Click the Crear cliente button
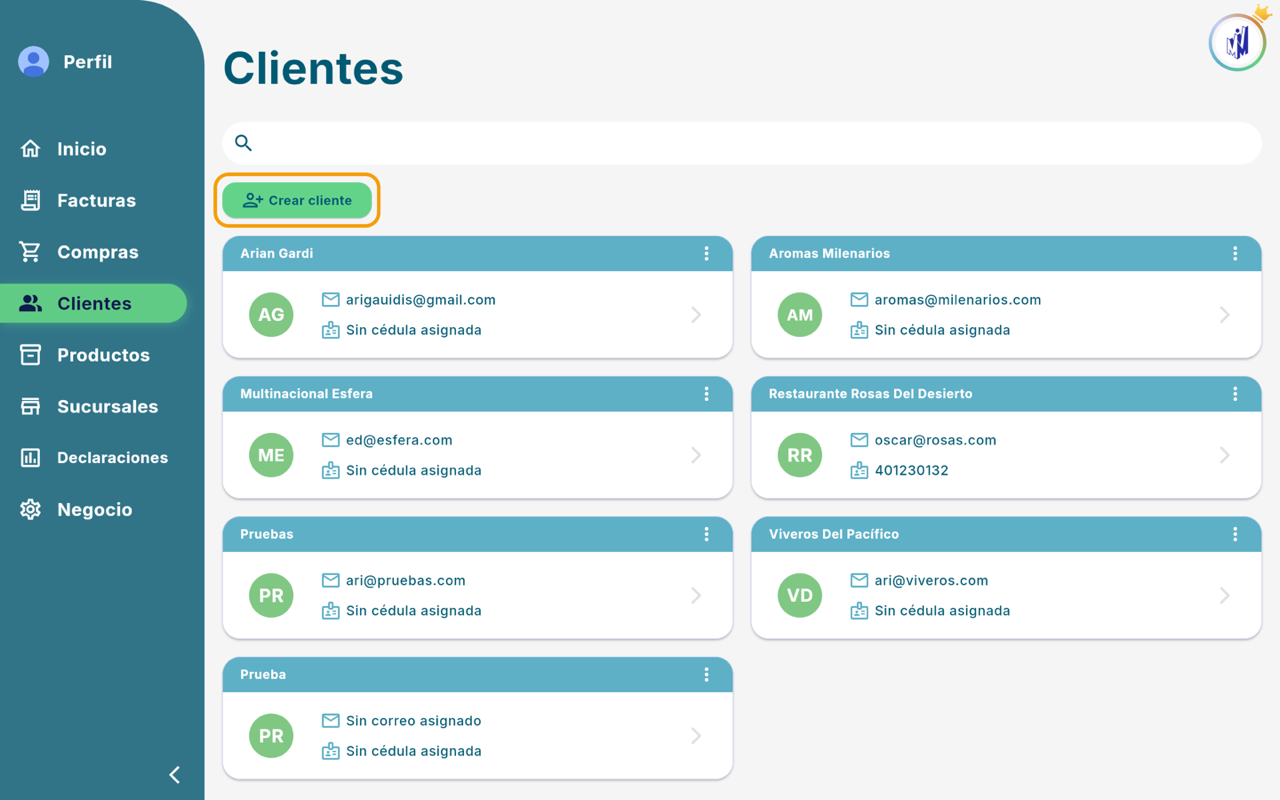Image resolution: width=1280 pixels, height=800 pixels. point(297,200)
